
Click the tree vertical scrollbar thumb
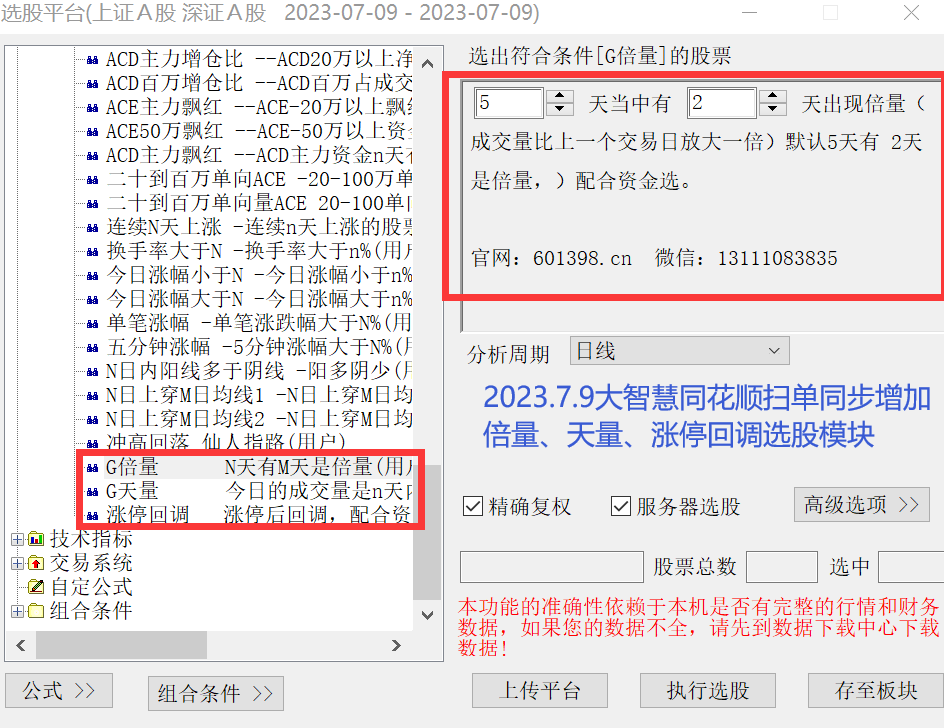tap(427, 532)
